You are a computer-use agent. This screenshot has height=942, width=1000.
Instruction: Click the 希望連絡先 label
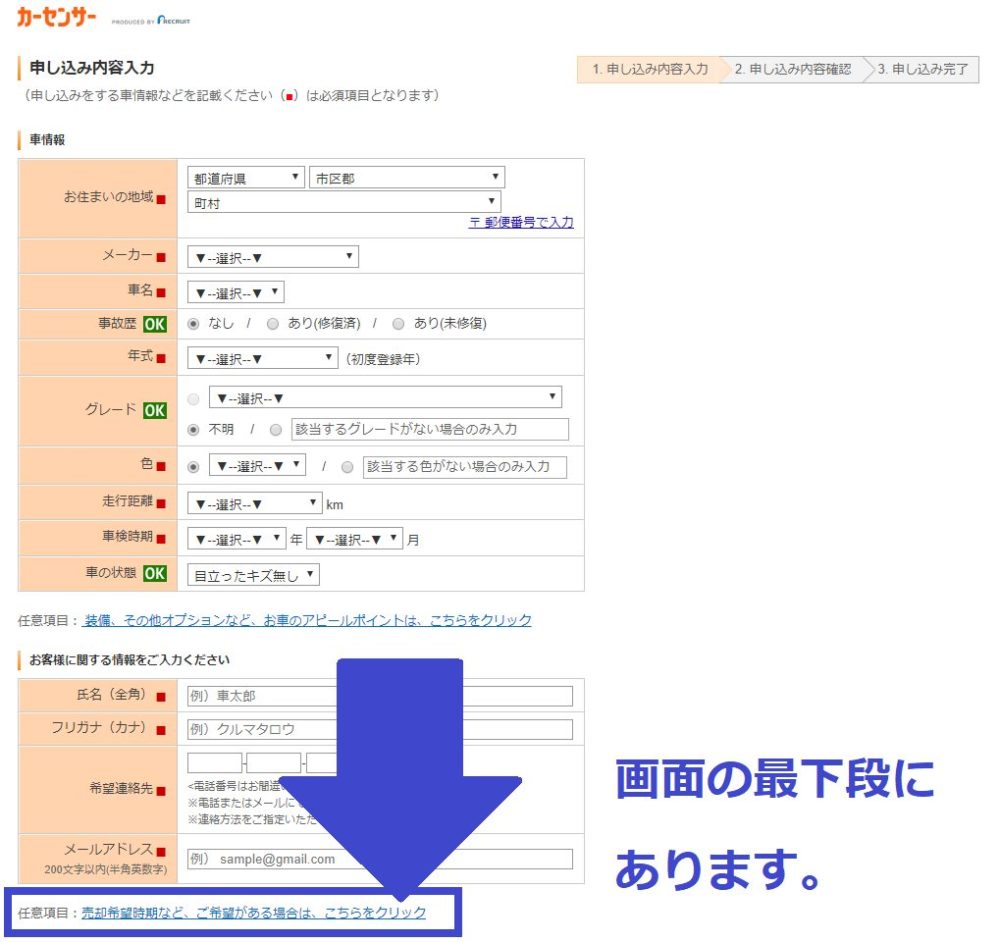[x=121, y=788]
